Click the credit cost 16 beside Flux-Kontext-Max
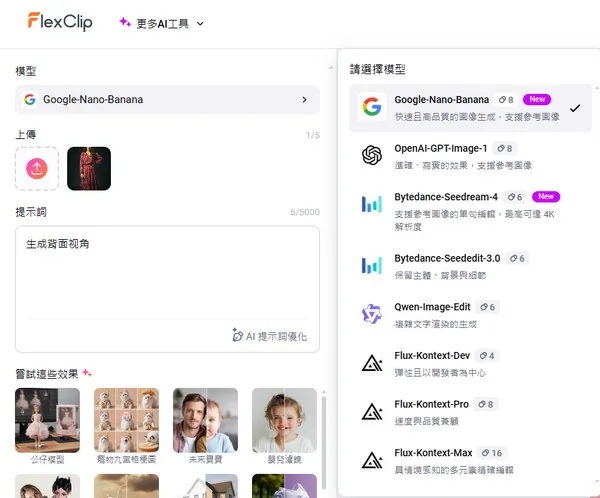This screenshot has width=600, height=498. (x=492, y=453)
